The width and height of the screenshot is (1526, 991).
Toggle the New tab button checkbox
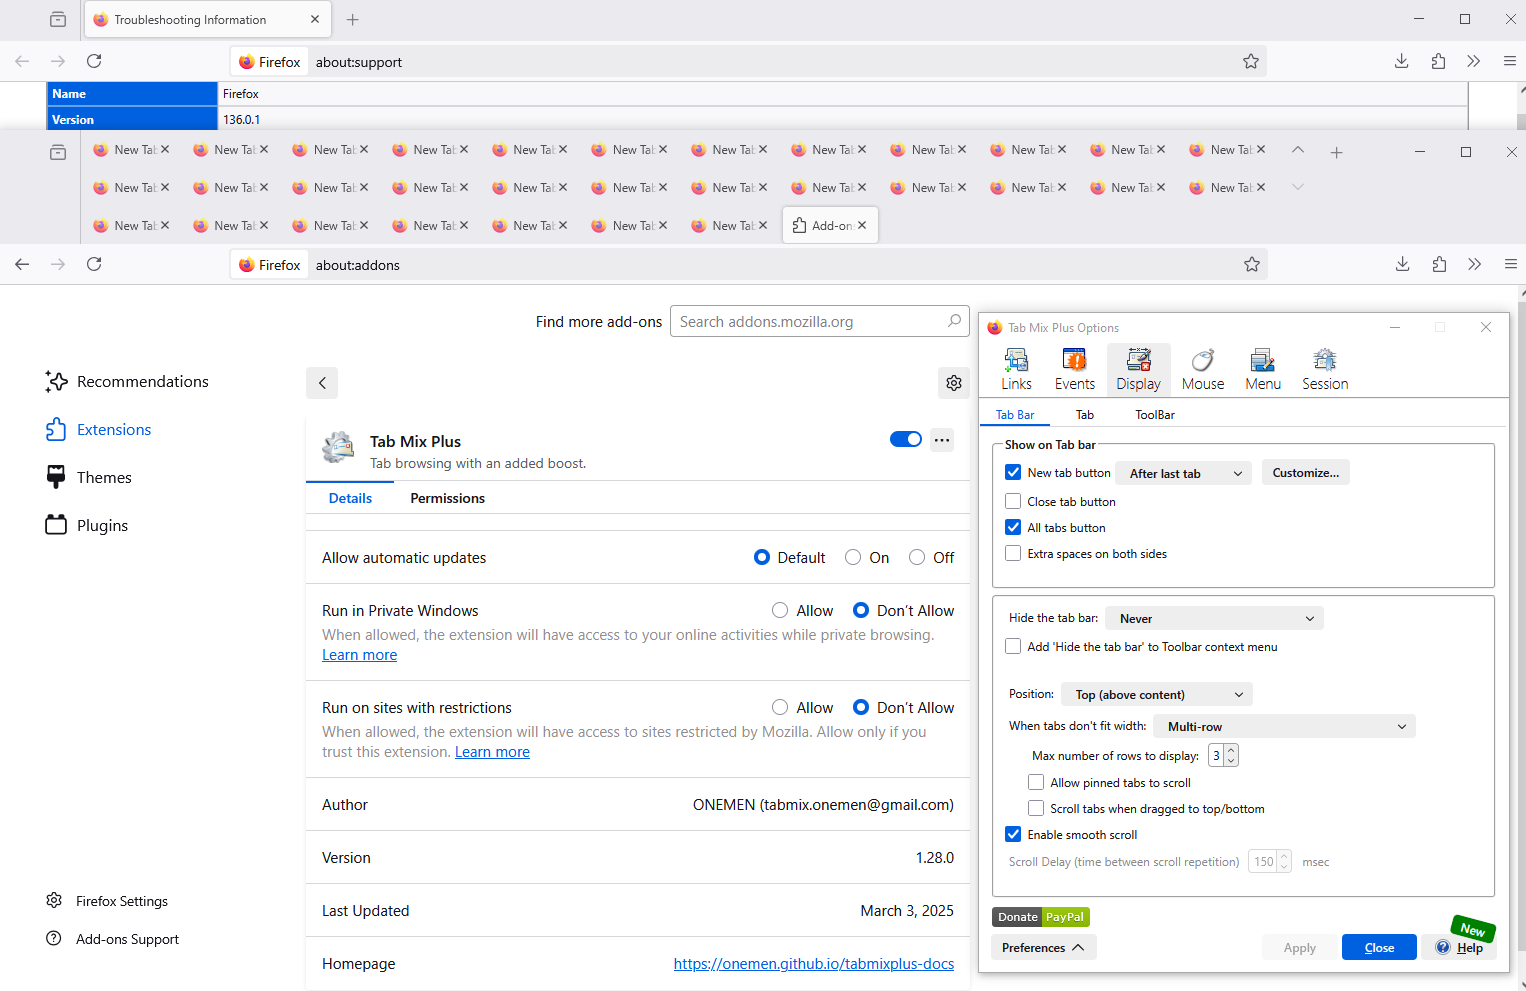(1013, 473)
